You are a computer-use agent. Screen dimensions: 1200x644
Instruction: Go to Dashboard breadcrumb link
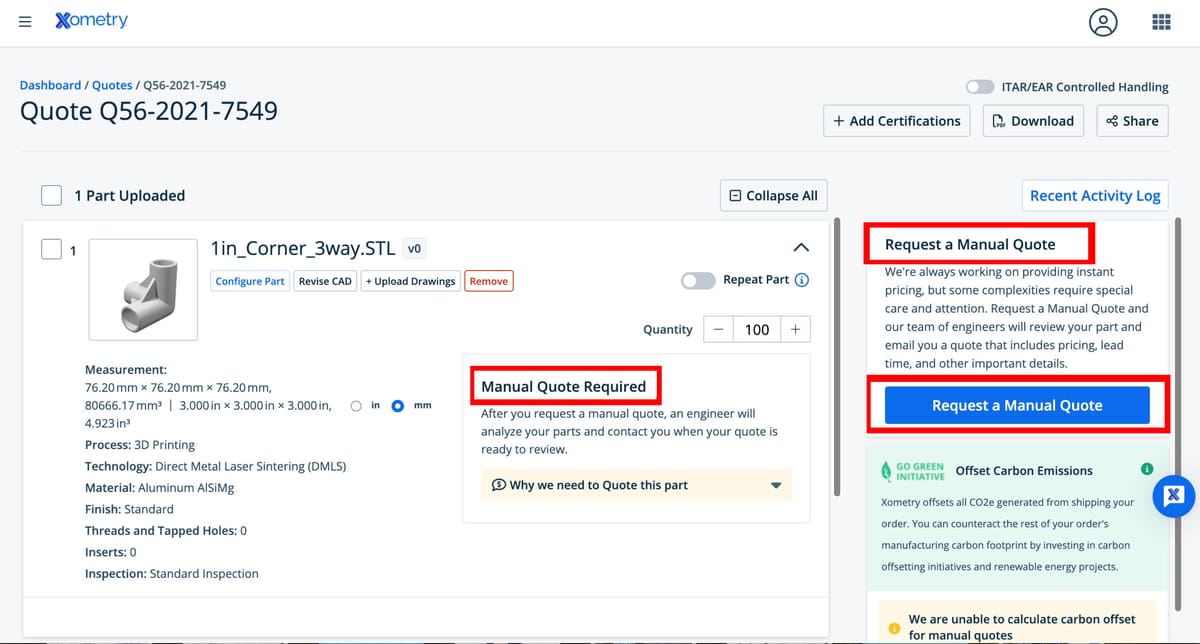coord(51,86)
